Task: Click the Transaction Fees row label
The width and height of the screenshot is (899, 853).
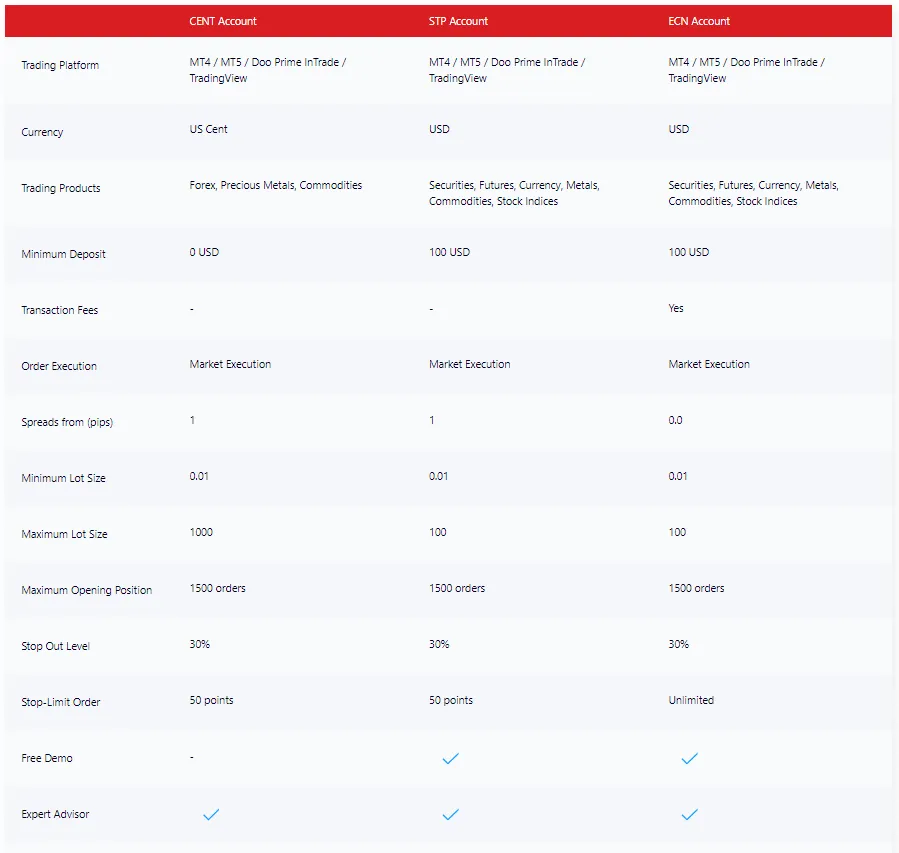Action: 59,310
